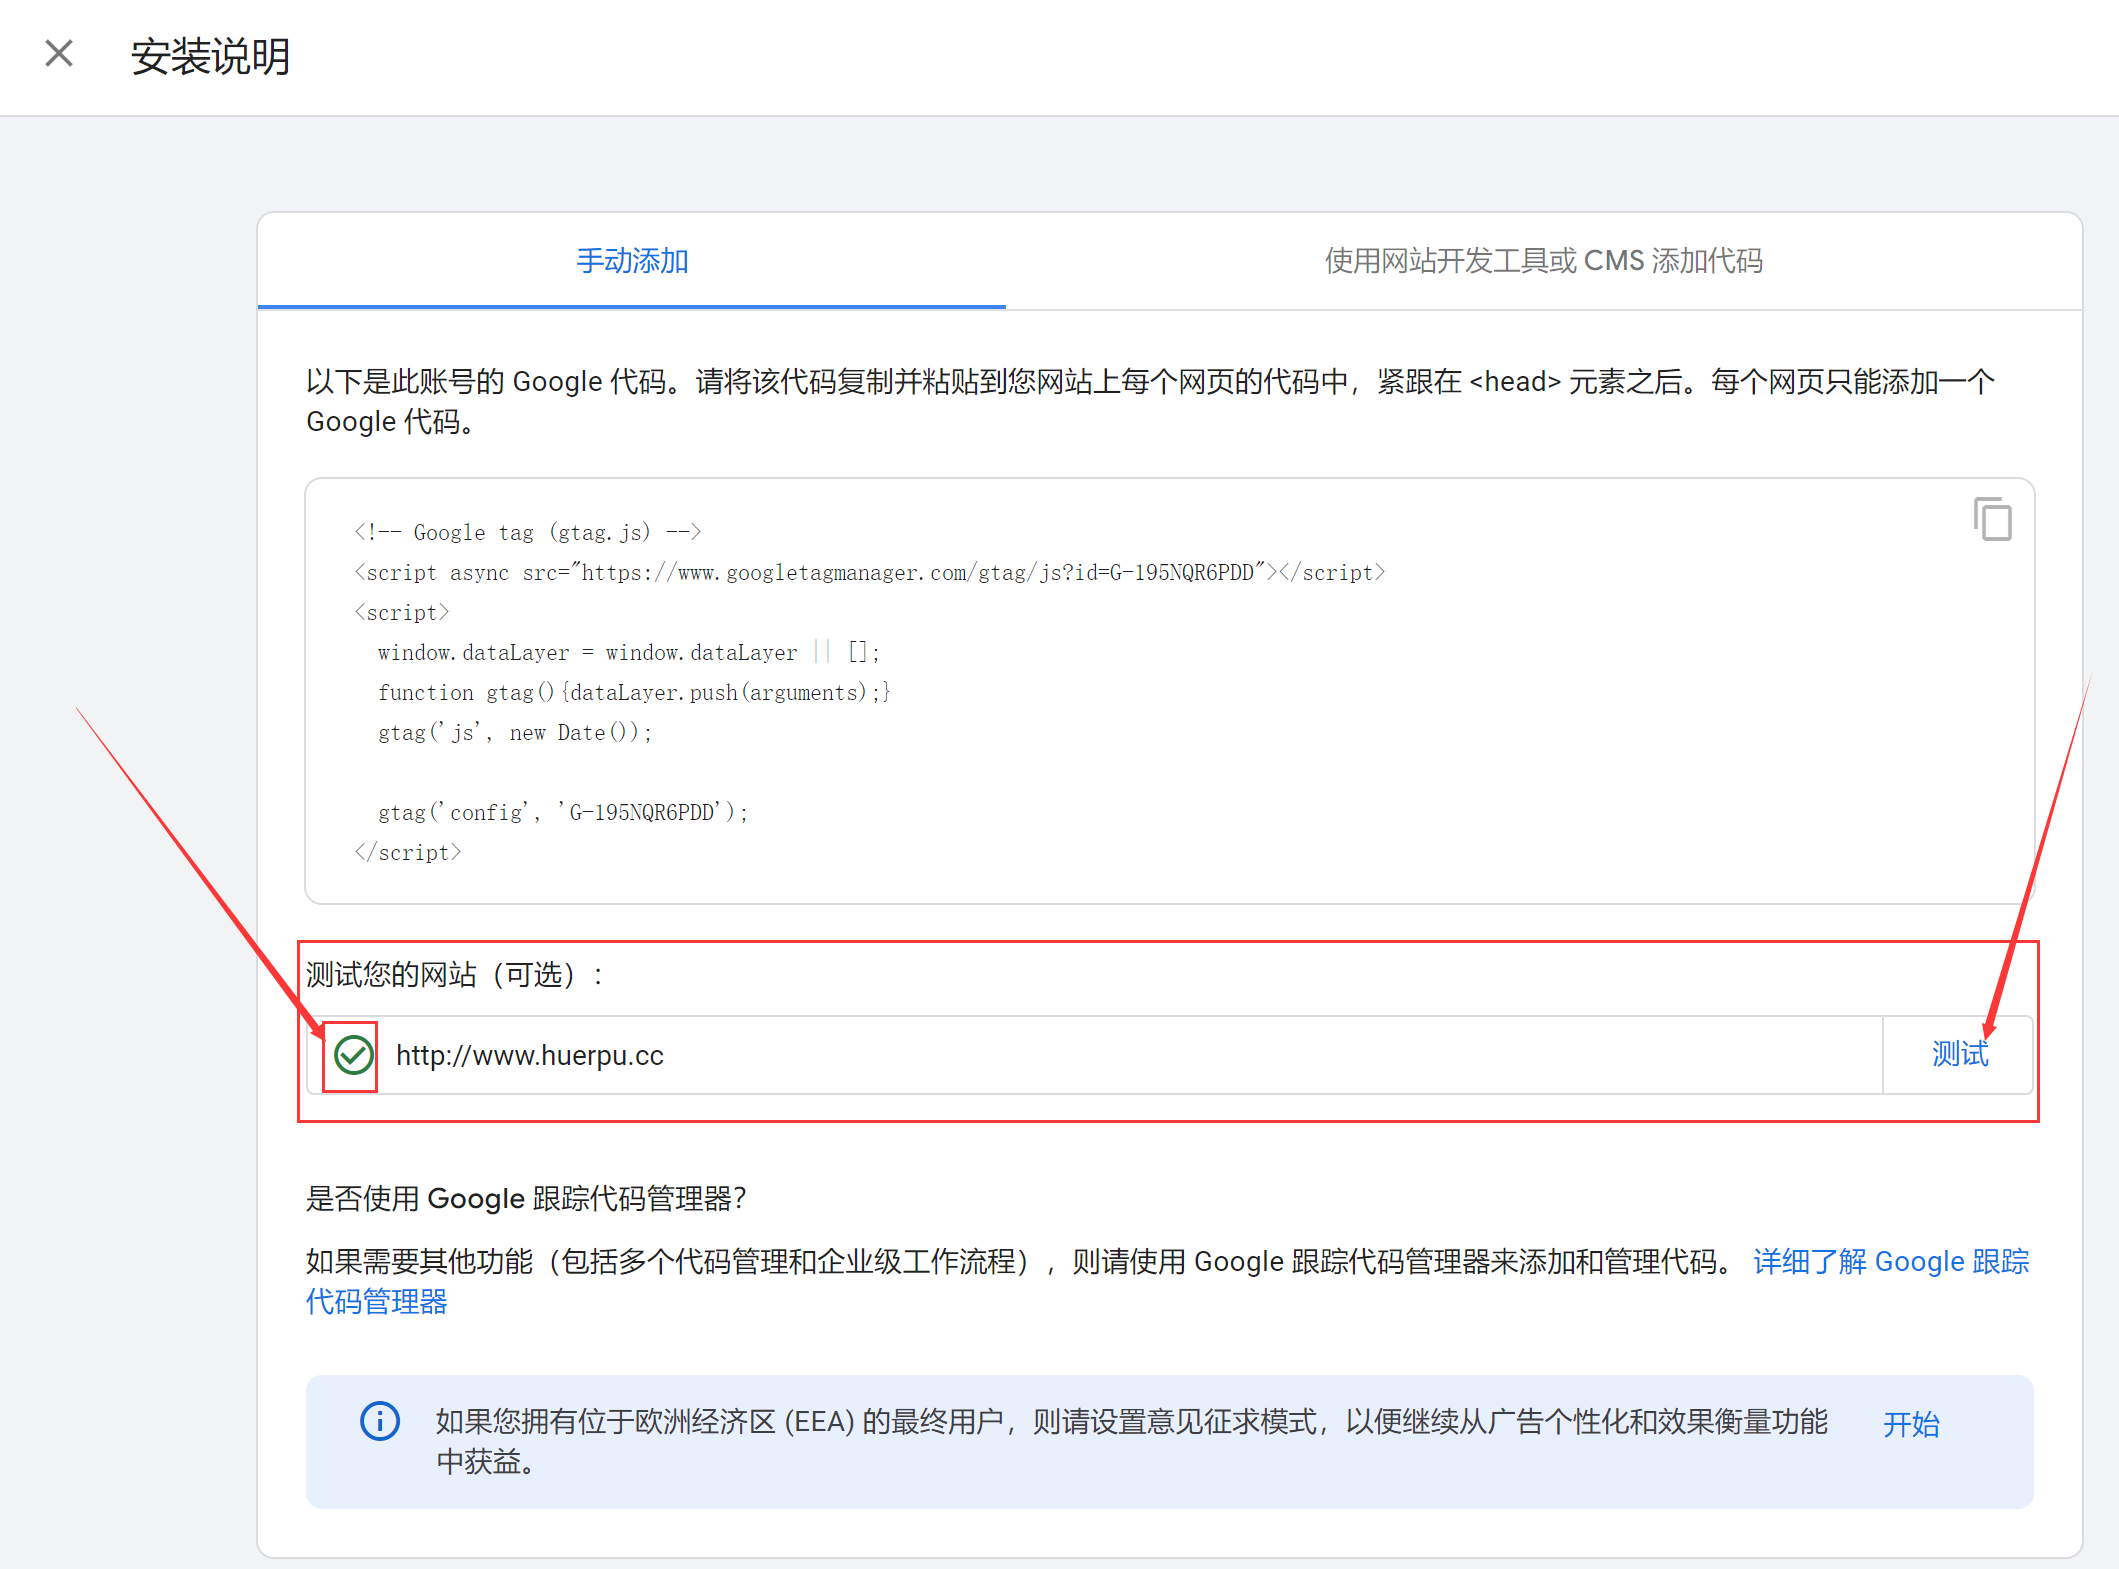Click the 是否使用 Google 跟踪代码管理器 heading

coord(526,1198)
